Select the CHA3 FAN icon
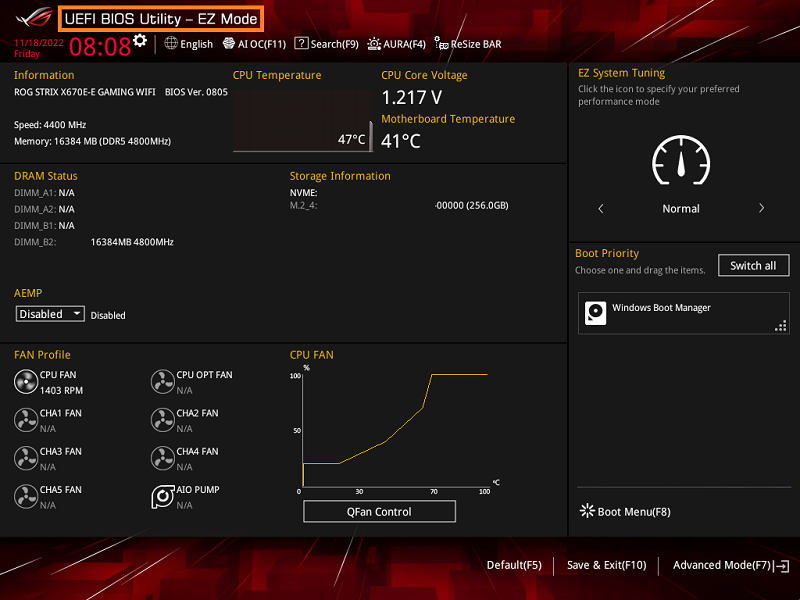The image size is (800, 600). pyautogui.click(x=26, y=458)
